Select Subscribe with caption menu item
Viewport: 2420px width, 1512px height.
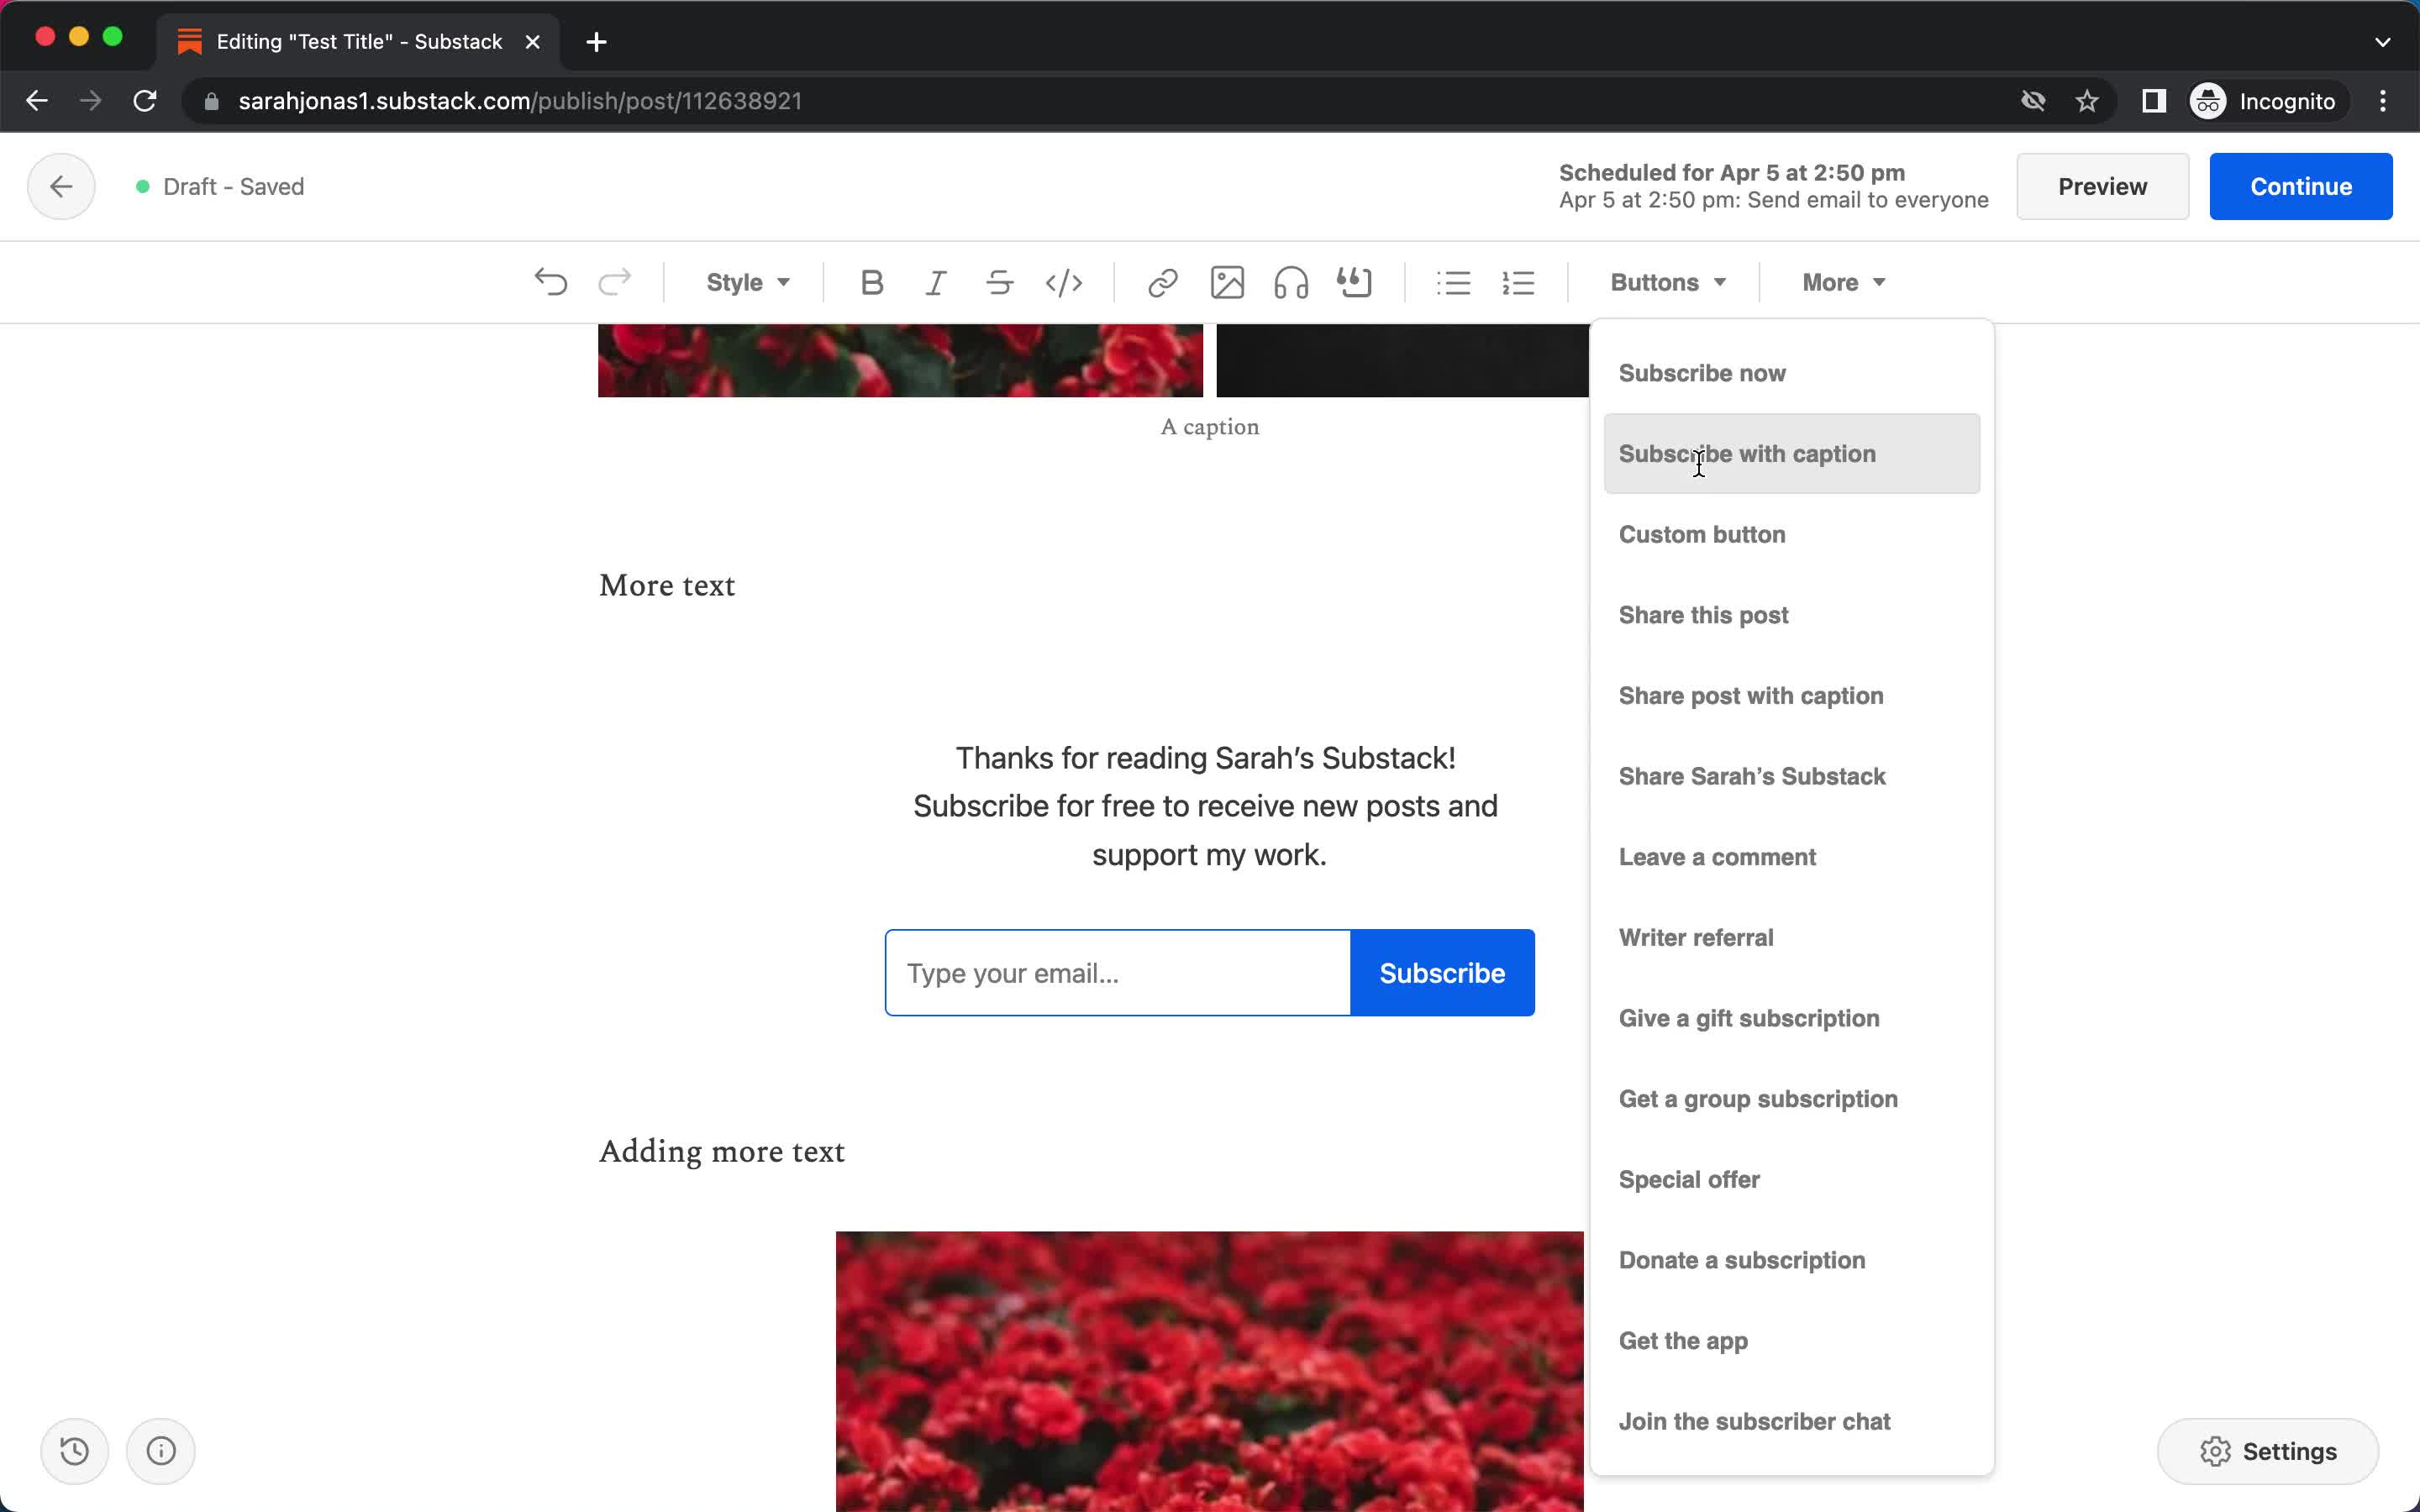1748,453
